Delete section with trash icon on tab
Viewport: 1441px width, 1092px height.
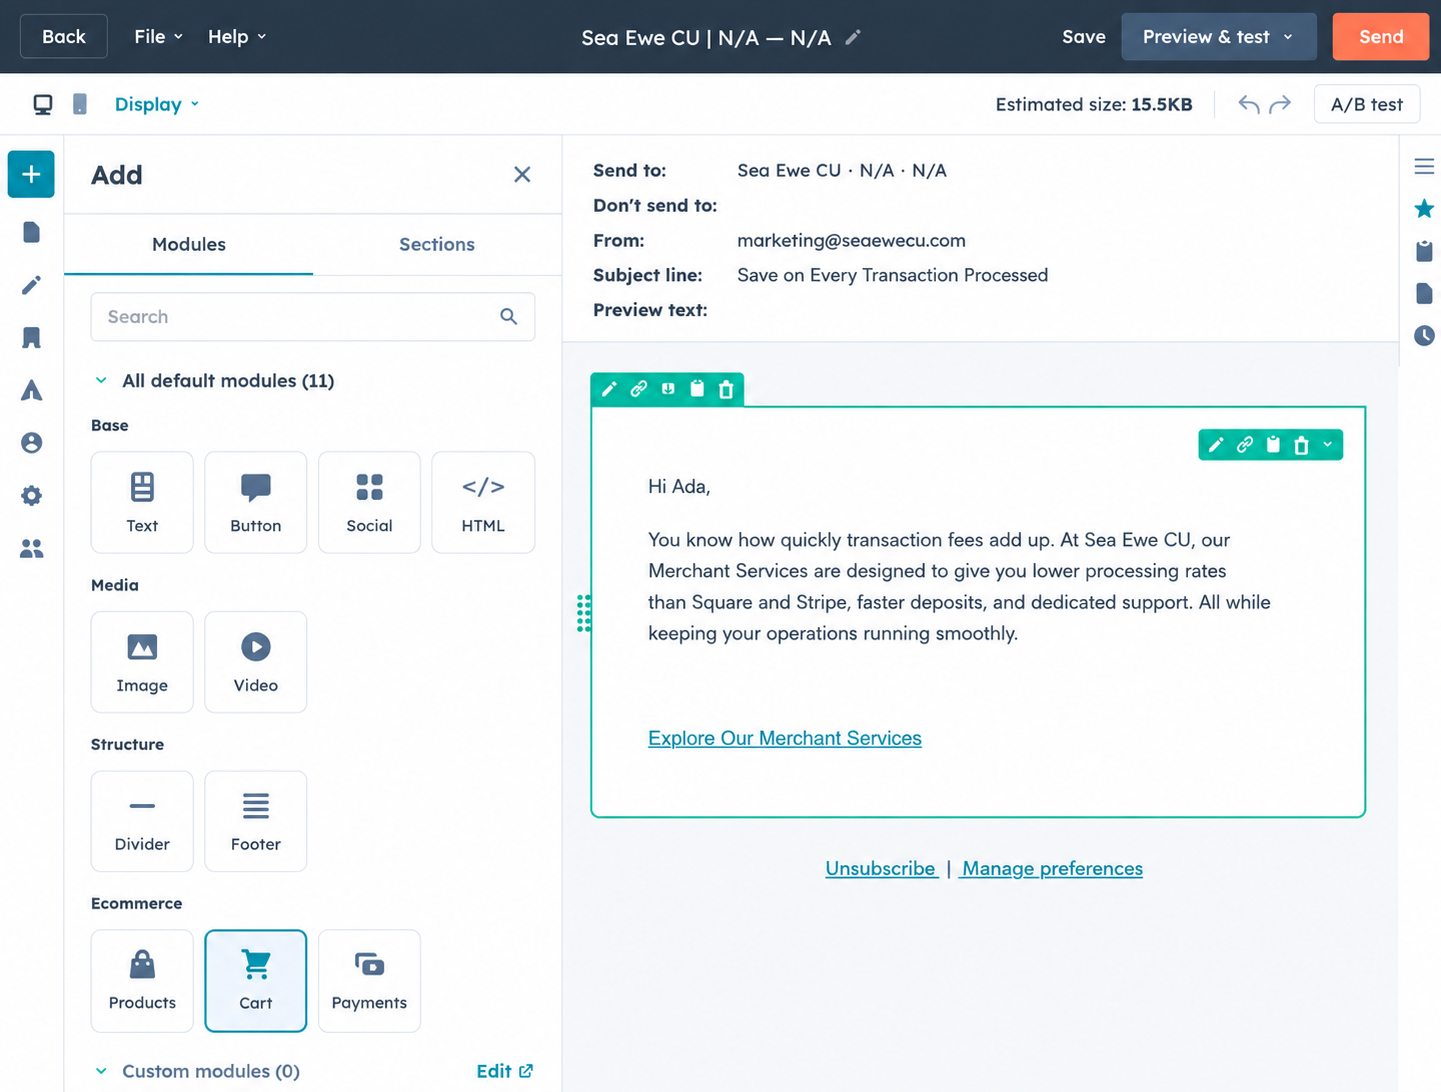[726, 389]
